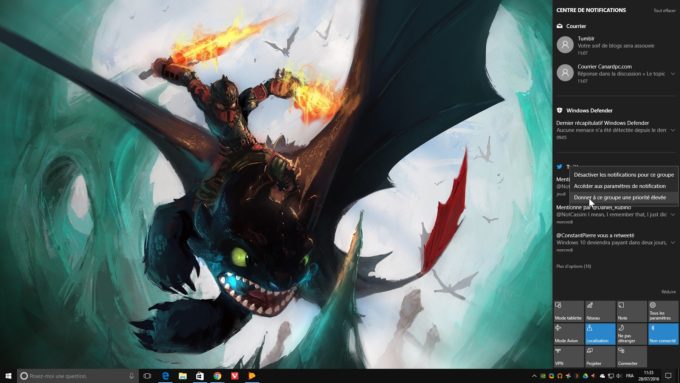The height and width of the screenshot is (383, 680).
Task: Click Tout effacer in notification center
Action: 664,10
